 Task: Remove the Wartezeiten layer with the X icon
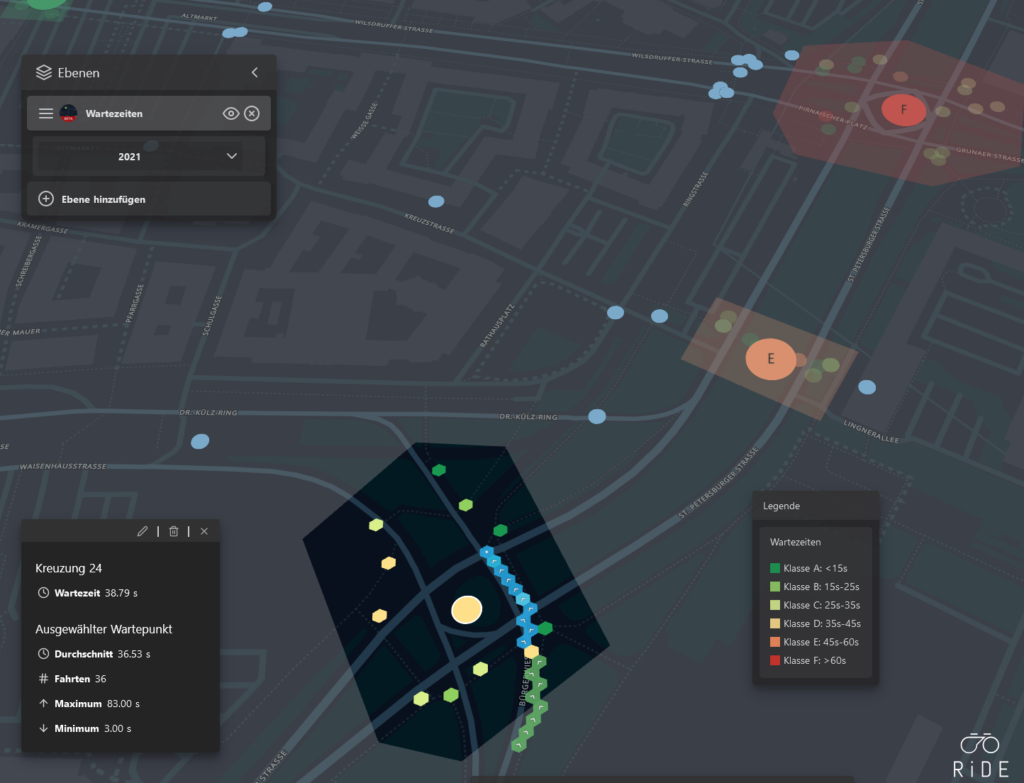click(252, 114)
